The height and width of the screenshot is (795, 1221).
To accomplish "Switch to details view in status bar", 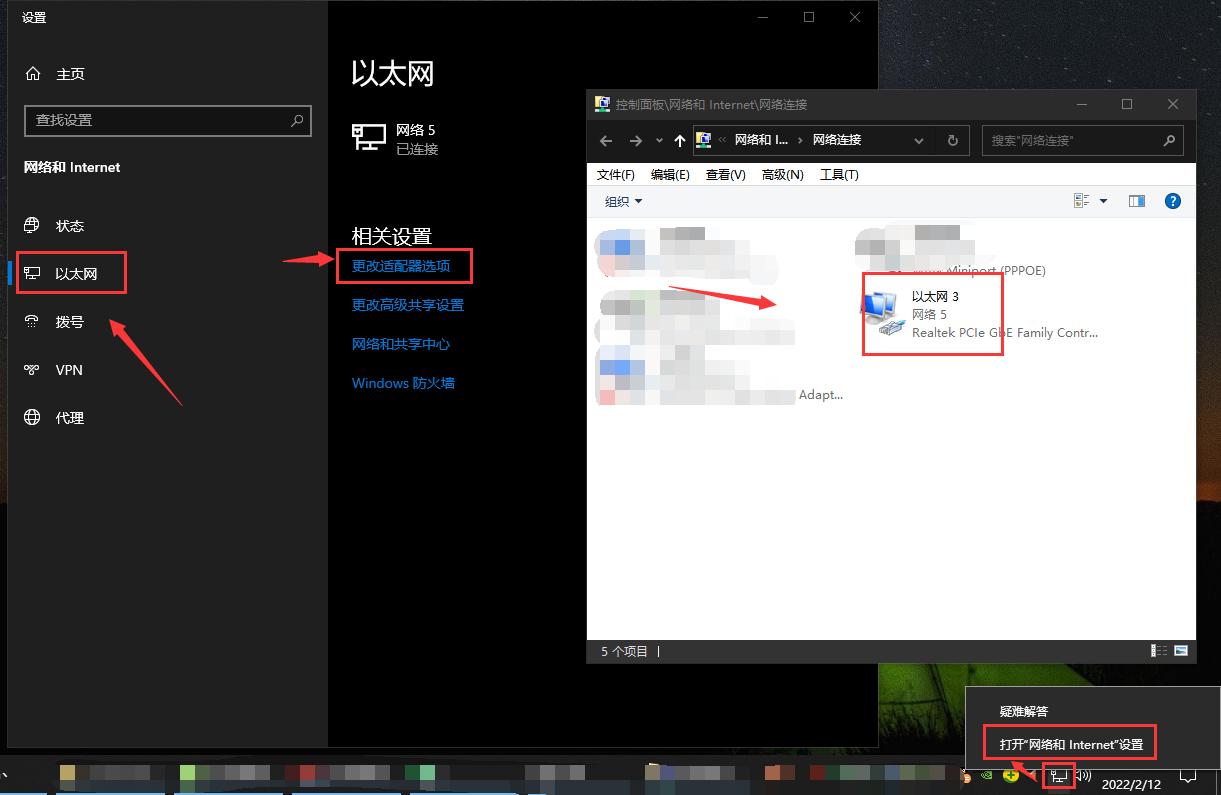I will coord(1159,651).
